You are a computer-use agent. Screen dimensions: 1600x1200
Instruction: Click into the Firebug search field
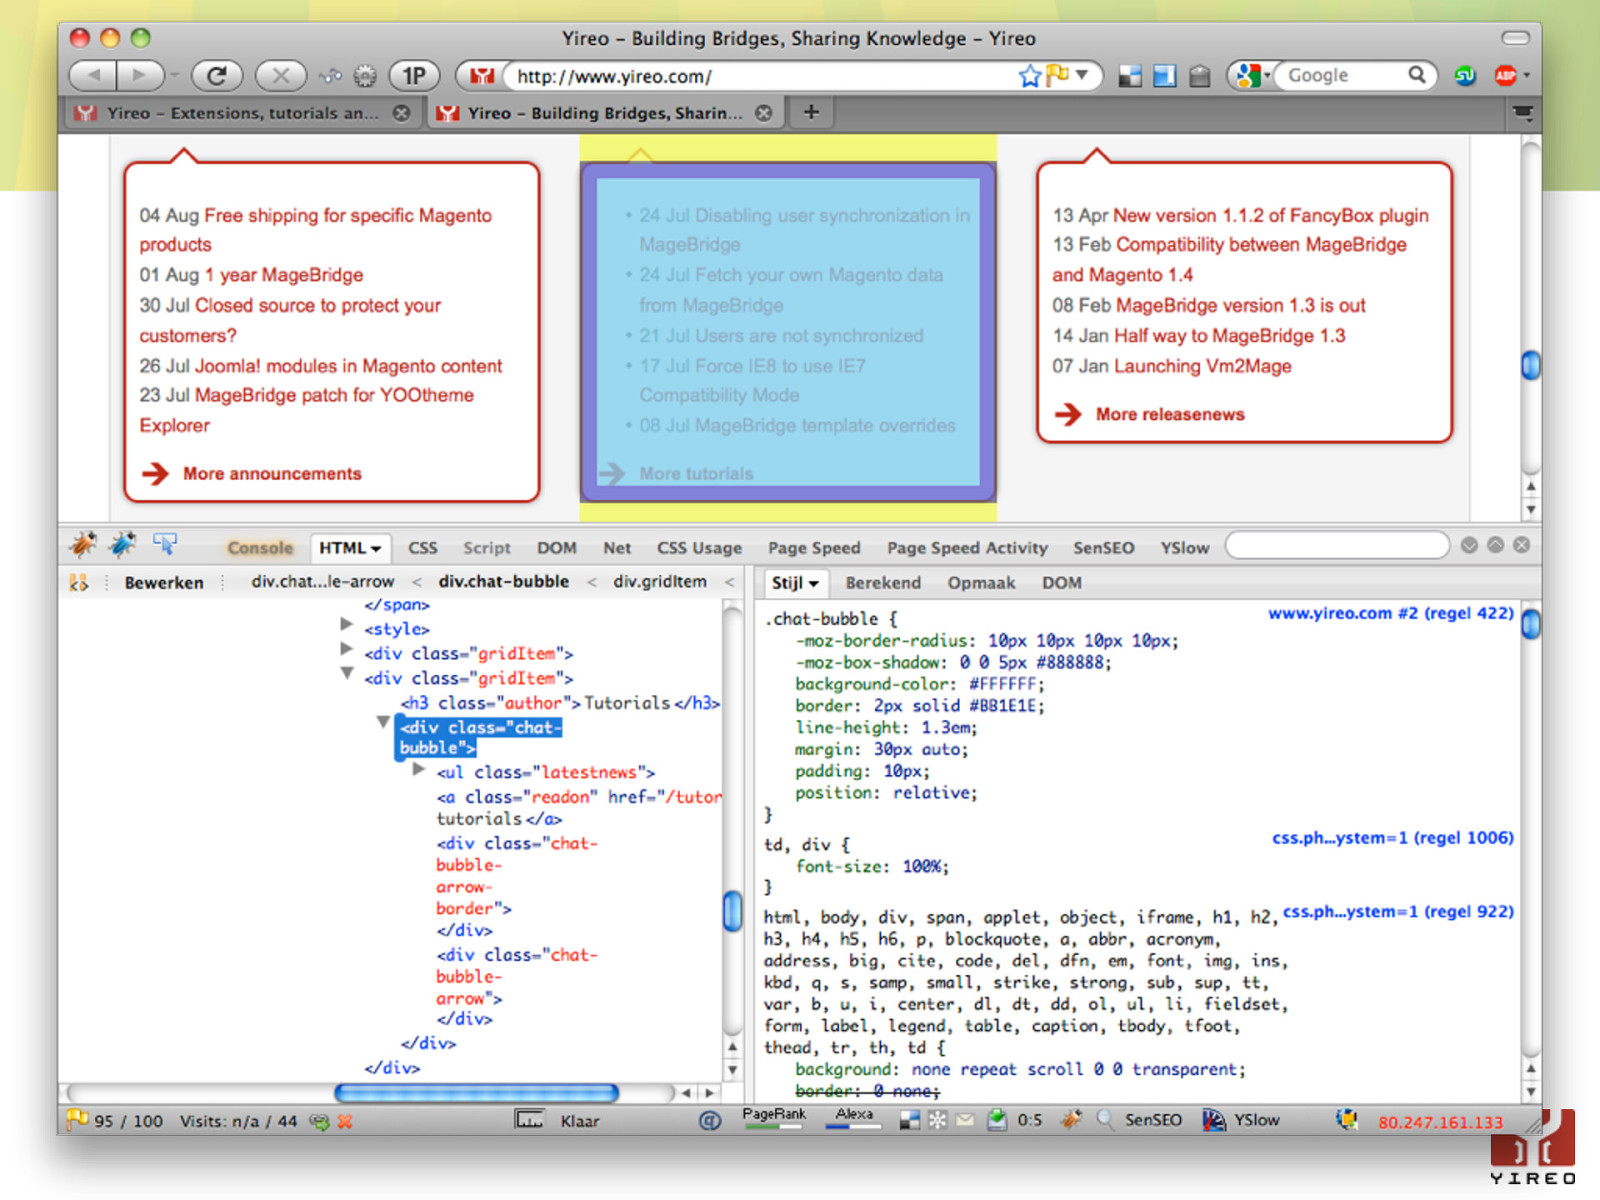point(1337,546)
